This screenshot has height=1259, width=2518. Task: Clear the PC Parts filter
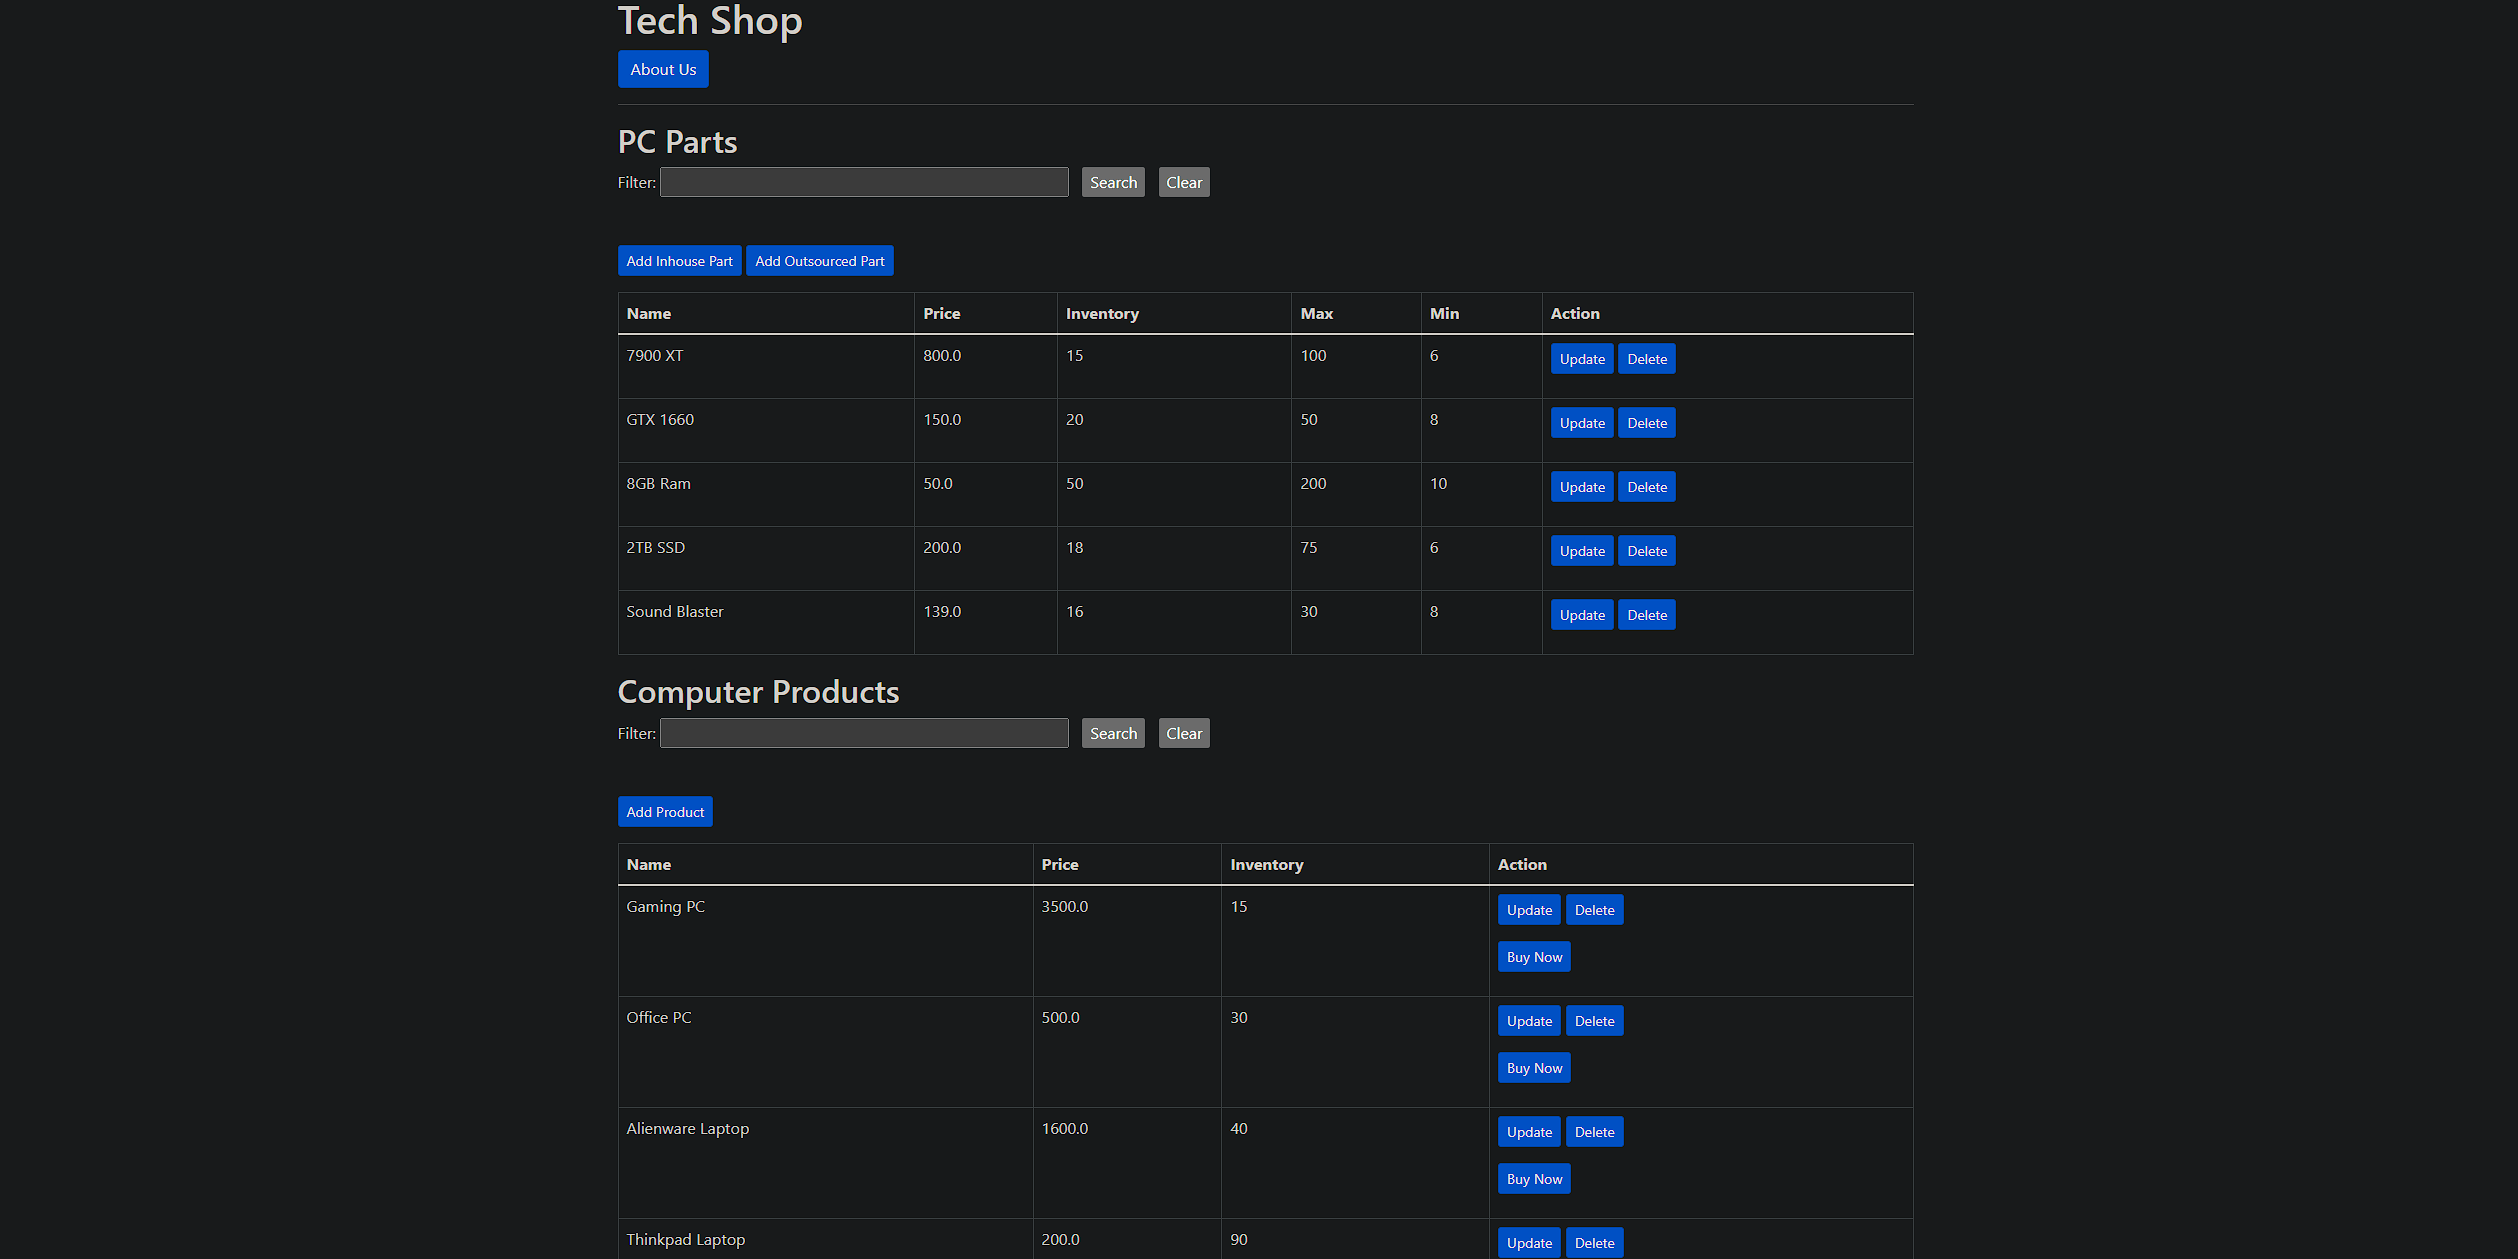coord(1183,181)
